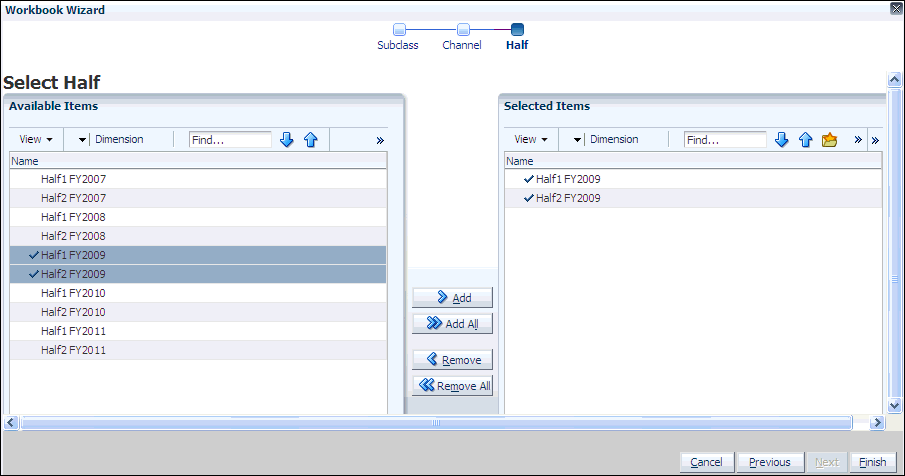Expand Available Items toolbar overflow chevron
The width and height of the screenshot is (905, 476).
pyautogui.click(x=380, y=140)
